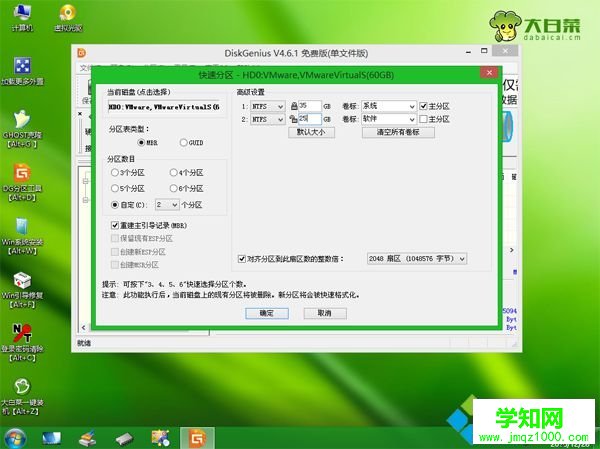
Task: Maximize the DiskGenius window
Action: coord(484,51)
